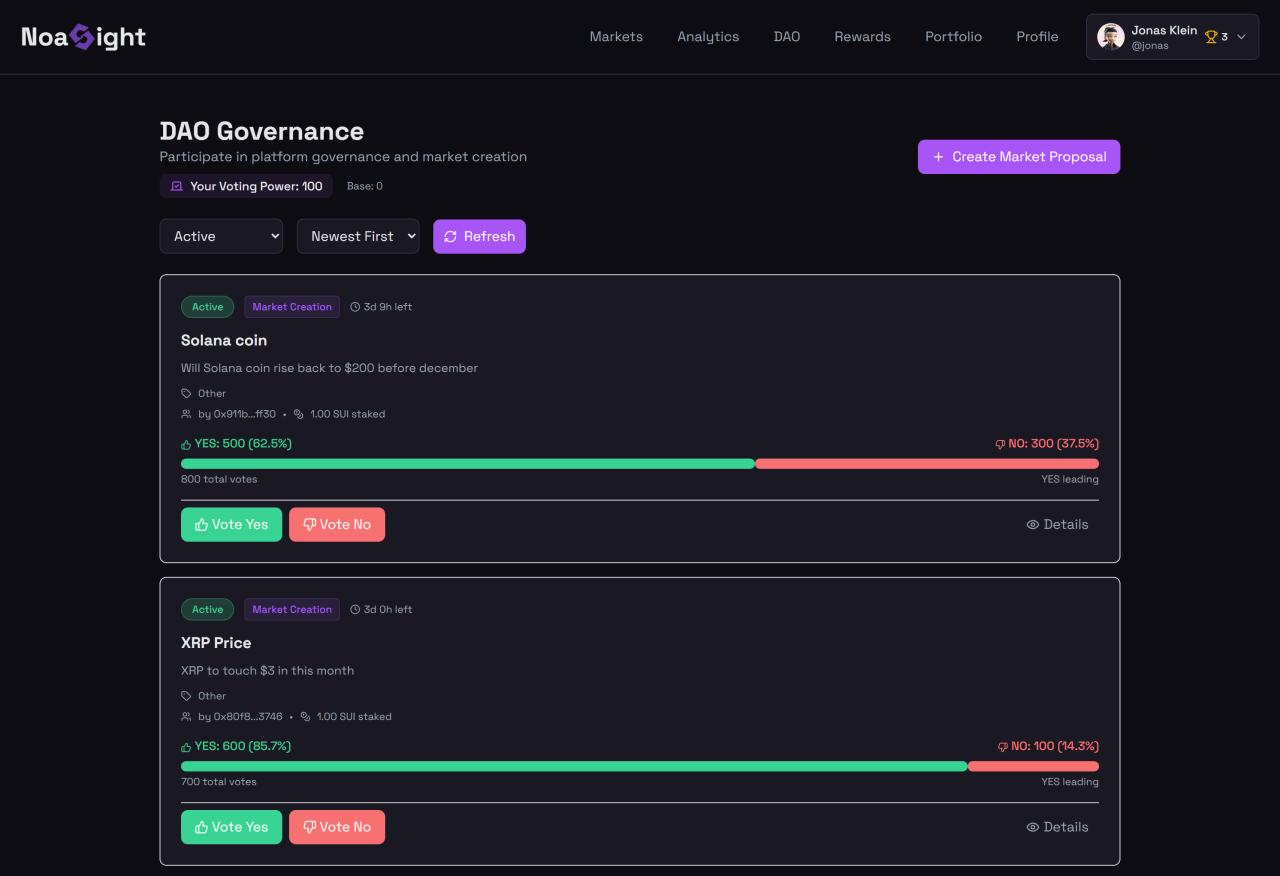Click the NoaSight logo

(83, 37)
